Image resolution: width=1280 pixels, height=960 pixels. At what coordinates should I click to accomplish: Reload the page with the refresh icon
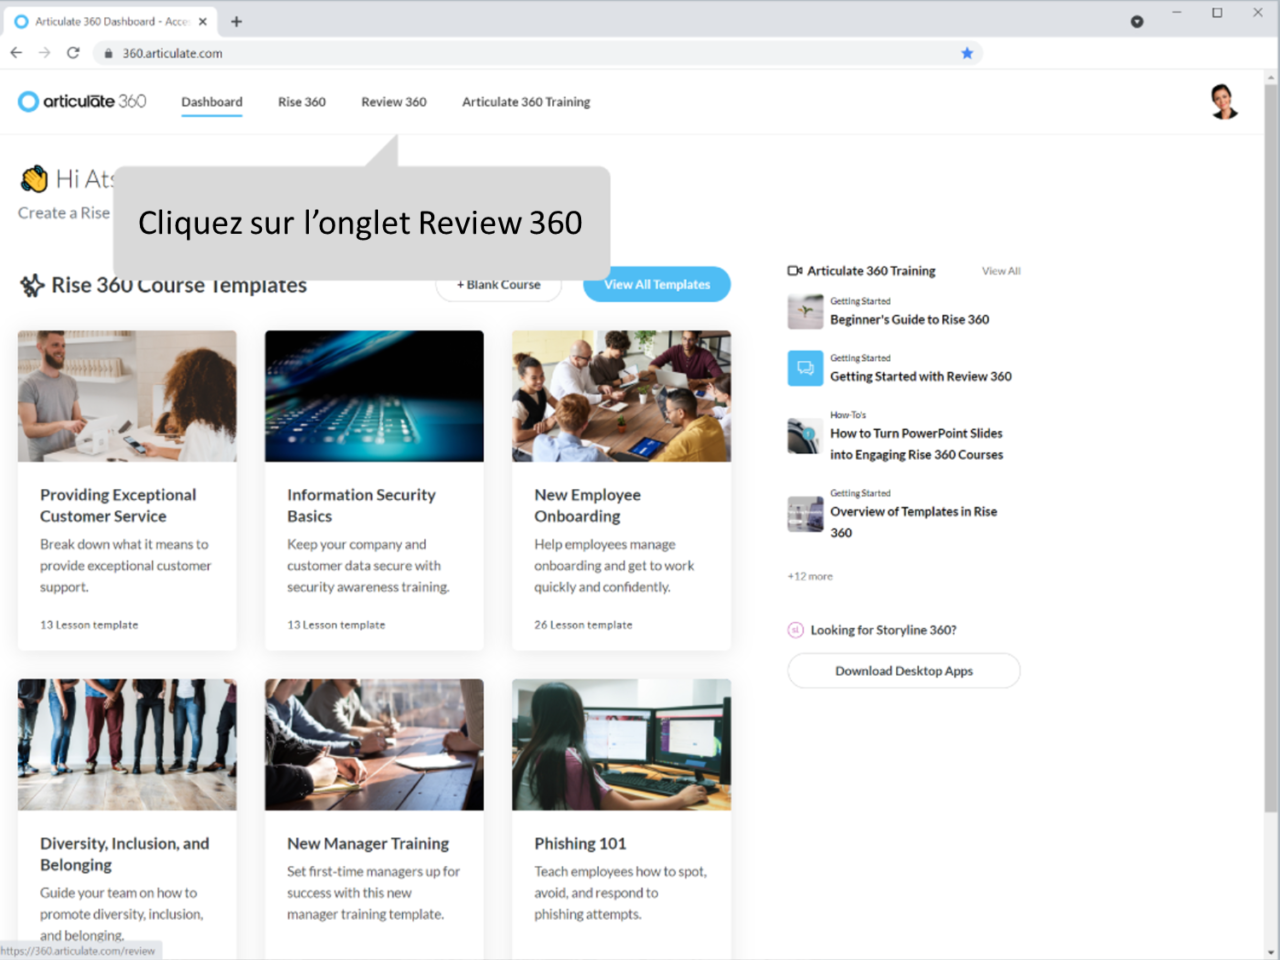point(72,52)
